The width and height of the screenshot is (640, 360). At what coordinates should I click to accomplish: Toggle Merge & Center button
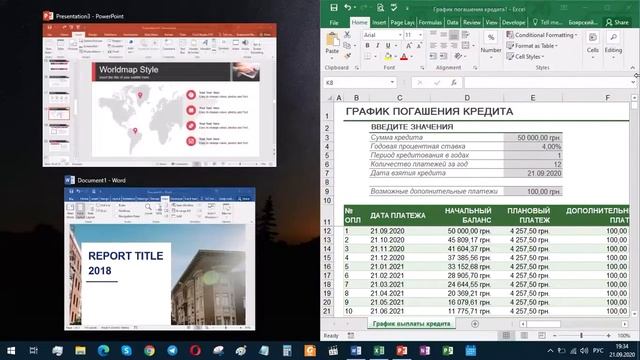pos(465,45)
